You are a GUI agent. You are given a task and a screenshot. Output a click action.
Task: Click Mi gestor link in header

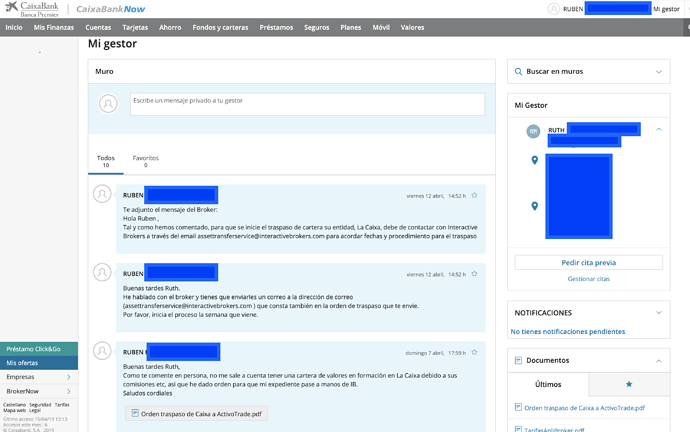coord(666,9)
